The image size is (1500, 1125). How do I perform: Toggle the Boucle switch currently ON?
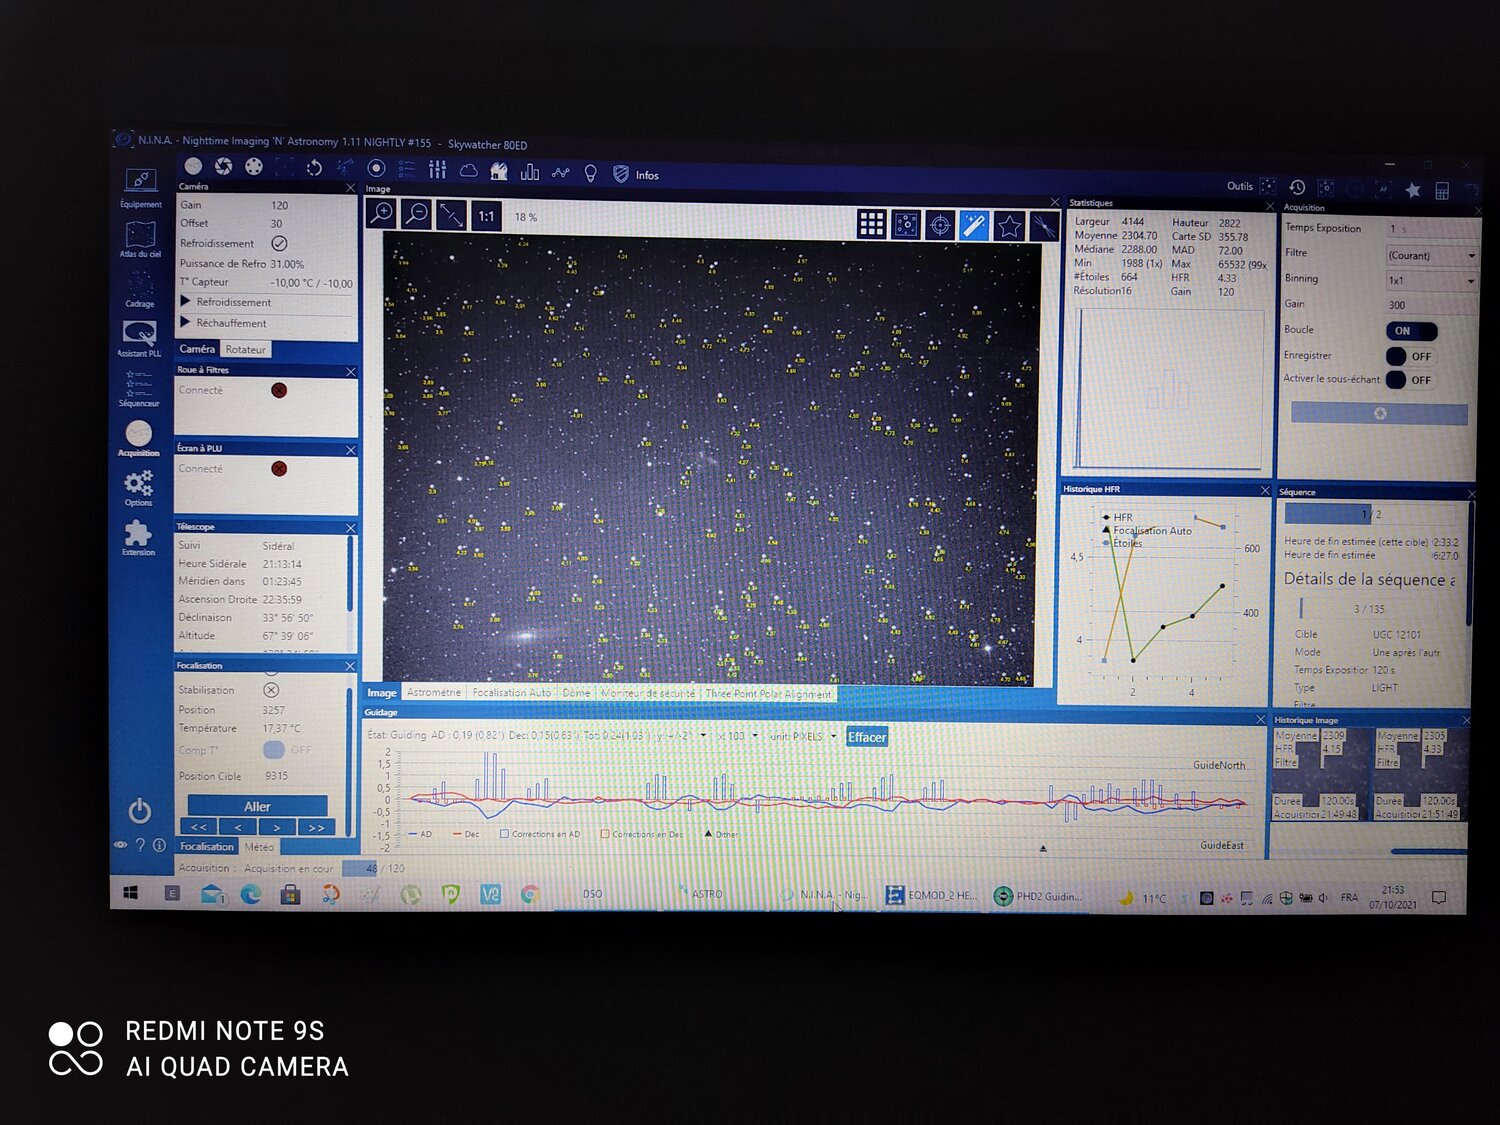click(x=1411, y=331)
